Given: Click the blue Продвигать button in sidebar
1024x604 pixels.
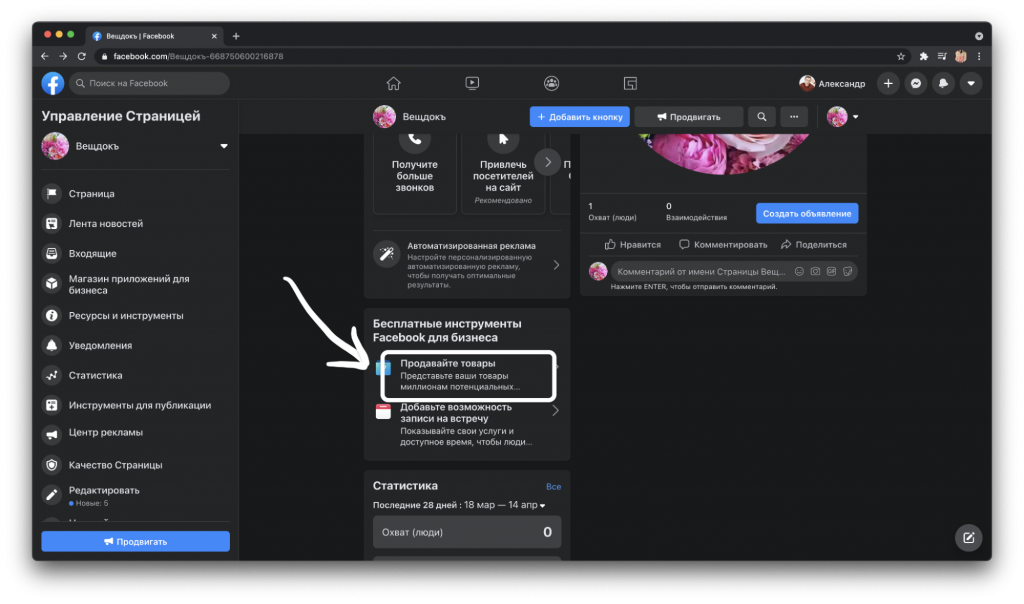Looking at the screenshot, I should coord(135,541).
